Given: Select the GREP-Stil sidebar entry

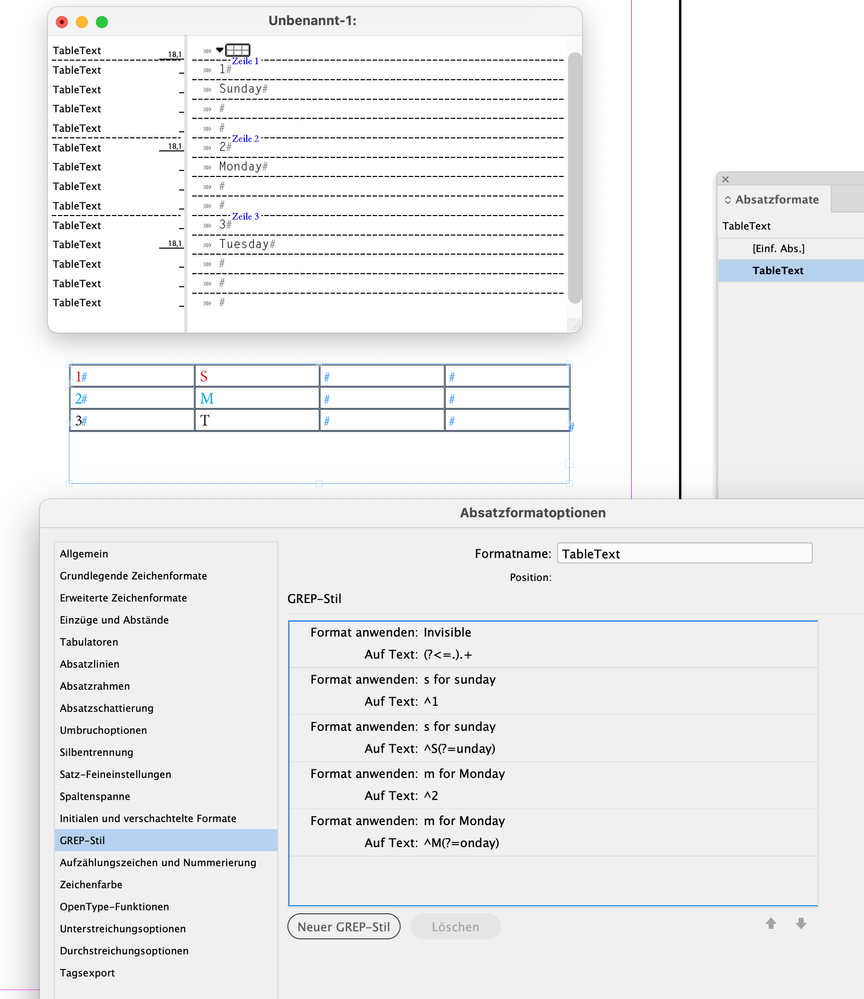Looking at the screenshot, I should pyautogui.click(x=166, y=840).
